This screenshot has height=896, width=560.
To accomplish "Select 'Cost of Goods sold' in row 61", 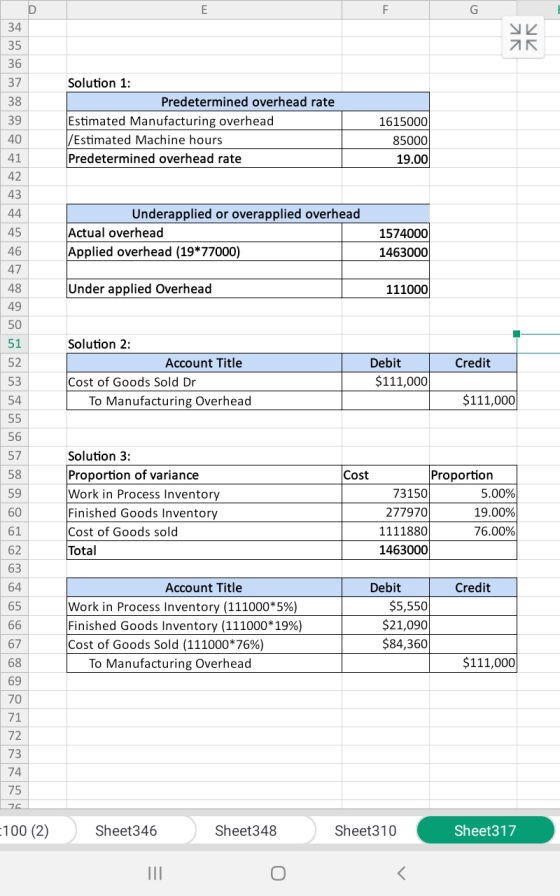I will pyautogui.click(x=204, y=531).
